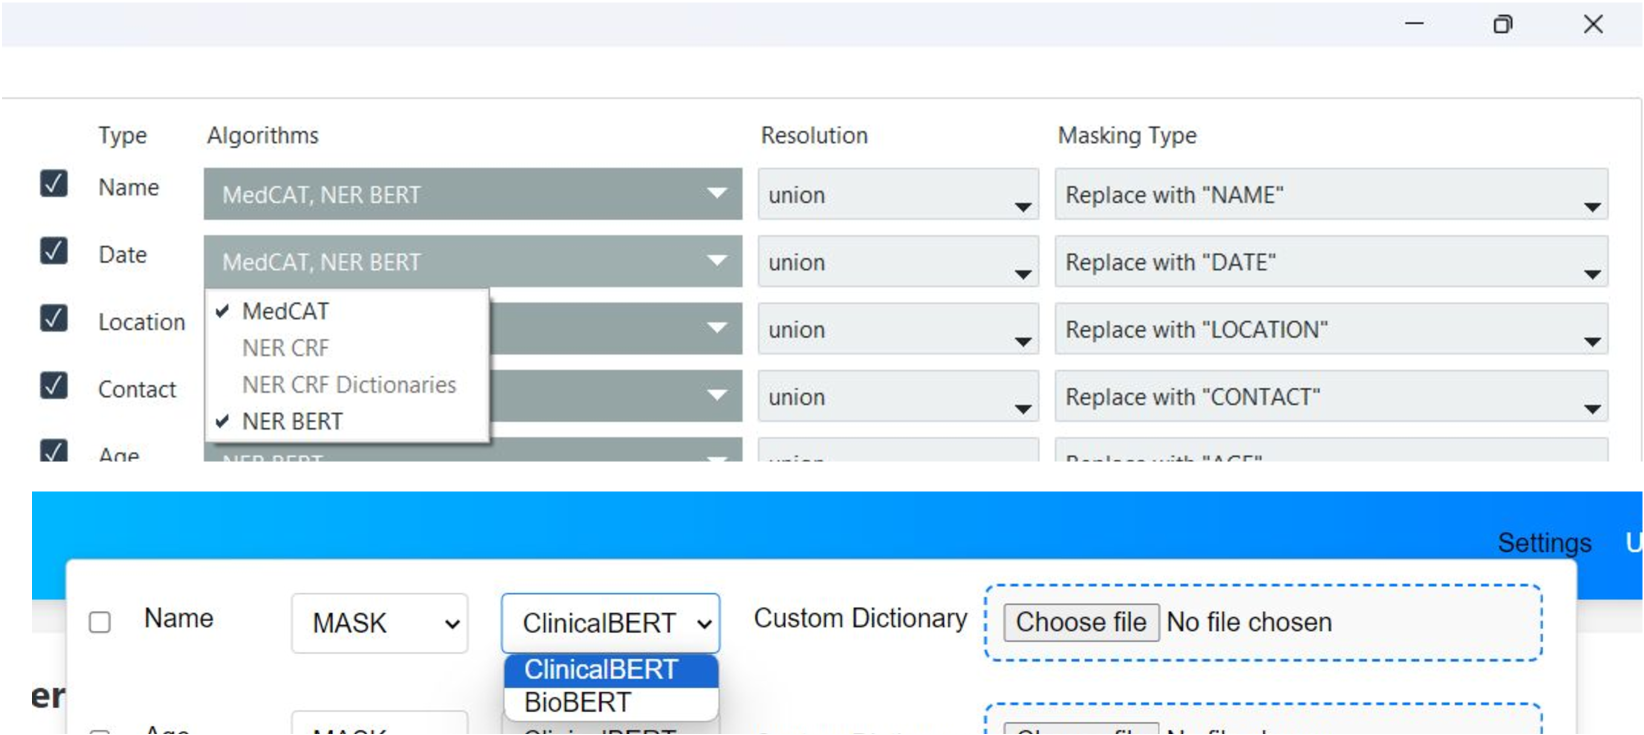Tick the unchecked Name checkbox beside MASK
This screenshot has height=735, width=1644.
[x=100, y=622]
